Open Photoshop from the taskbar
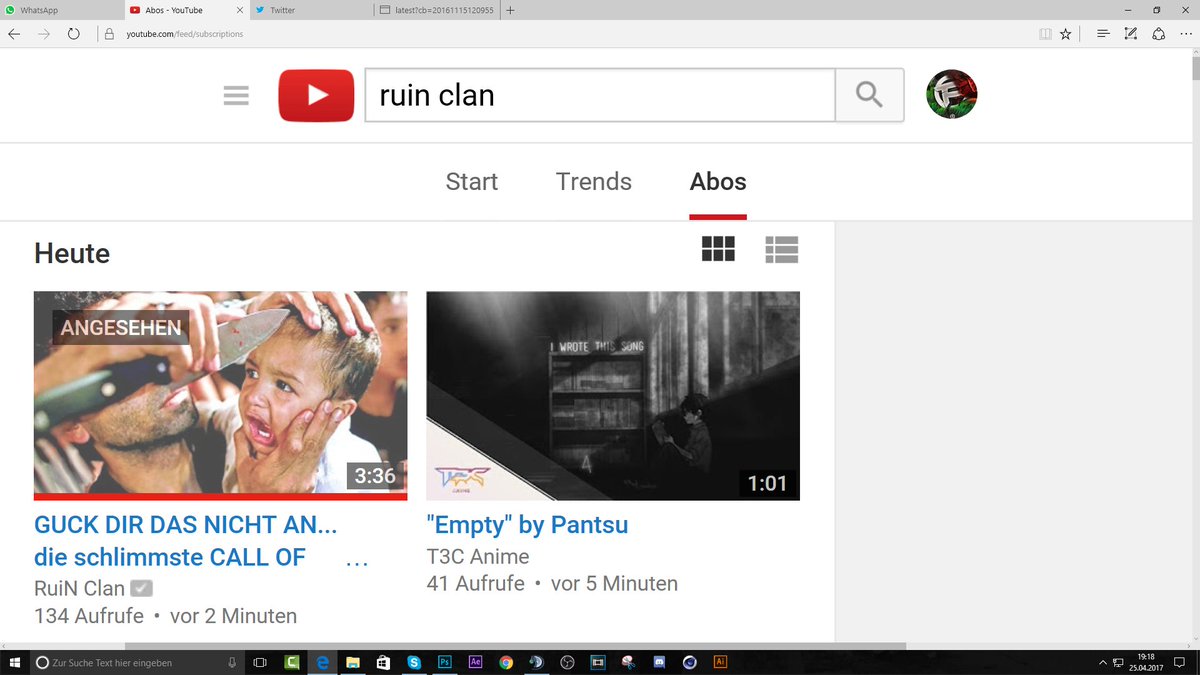Viewport: 1200px width, 675px height. click(444, 662)
